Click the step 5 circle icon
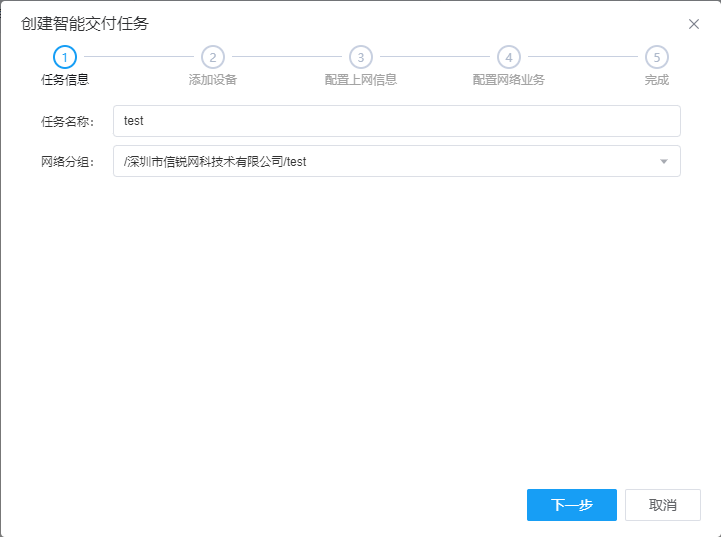The height and width of the screenshot is (537, 721). [657, 57]
